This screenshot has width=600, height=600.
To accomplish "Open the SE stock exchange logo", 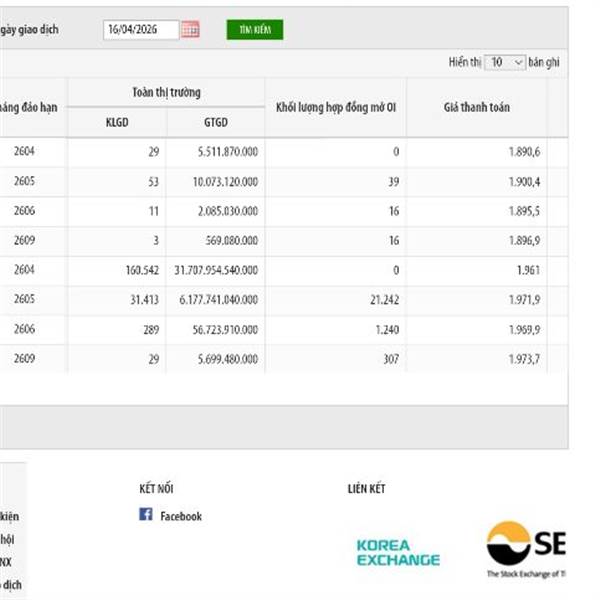I will tap(526, 548).
